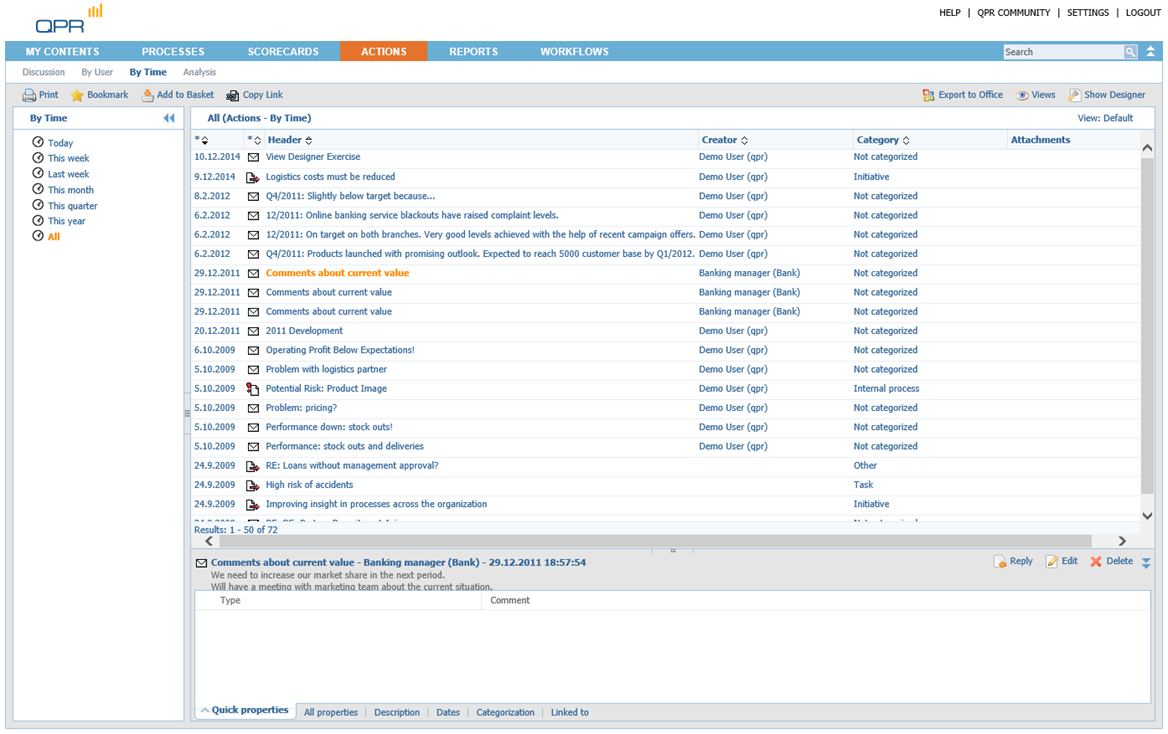This screenshot has height=734, width=1168.
Task: Open Export to Office
Action: pos(928,96)
